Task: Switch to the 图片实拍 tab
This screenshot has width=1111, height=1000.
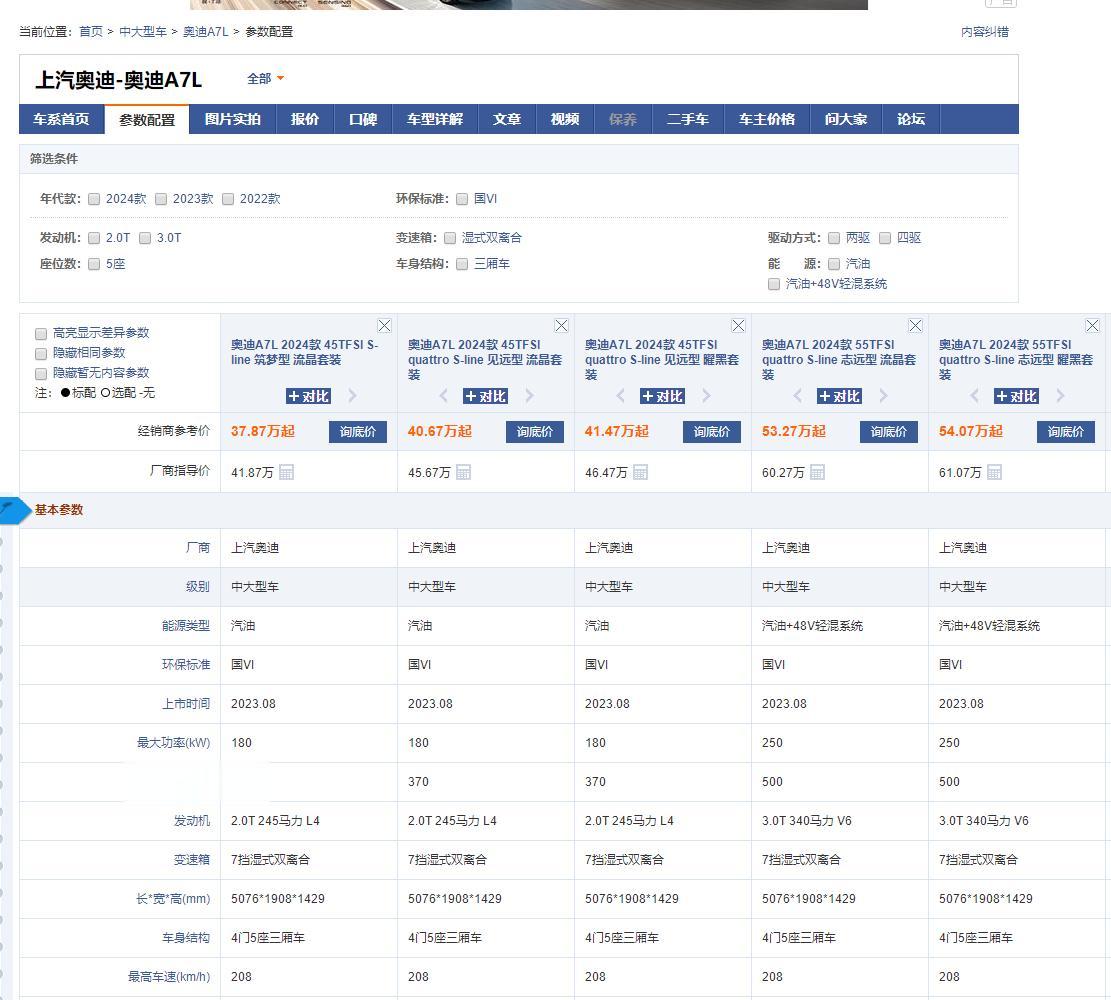Action: (x=232, y=119)
